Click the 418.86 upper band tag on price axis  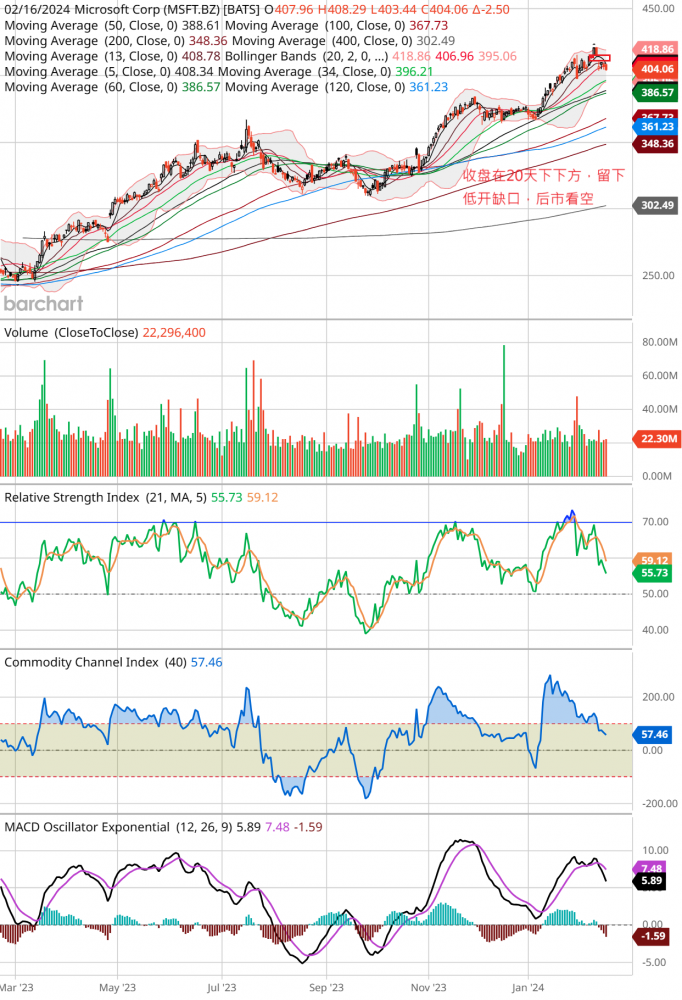click(656, 49)
